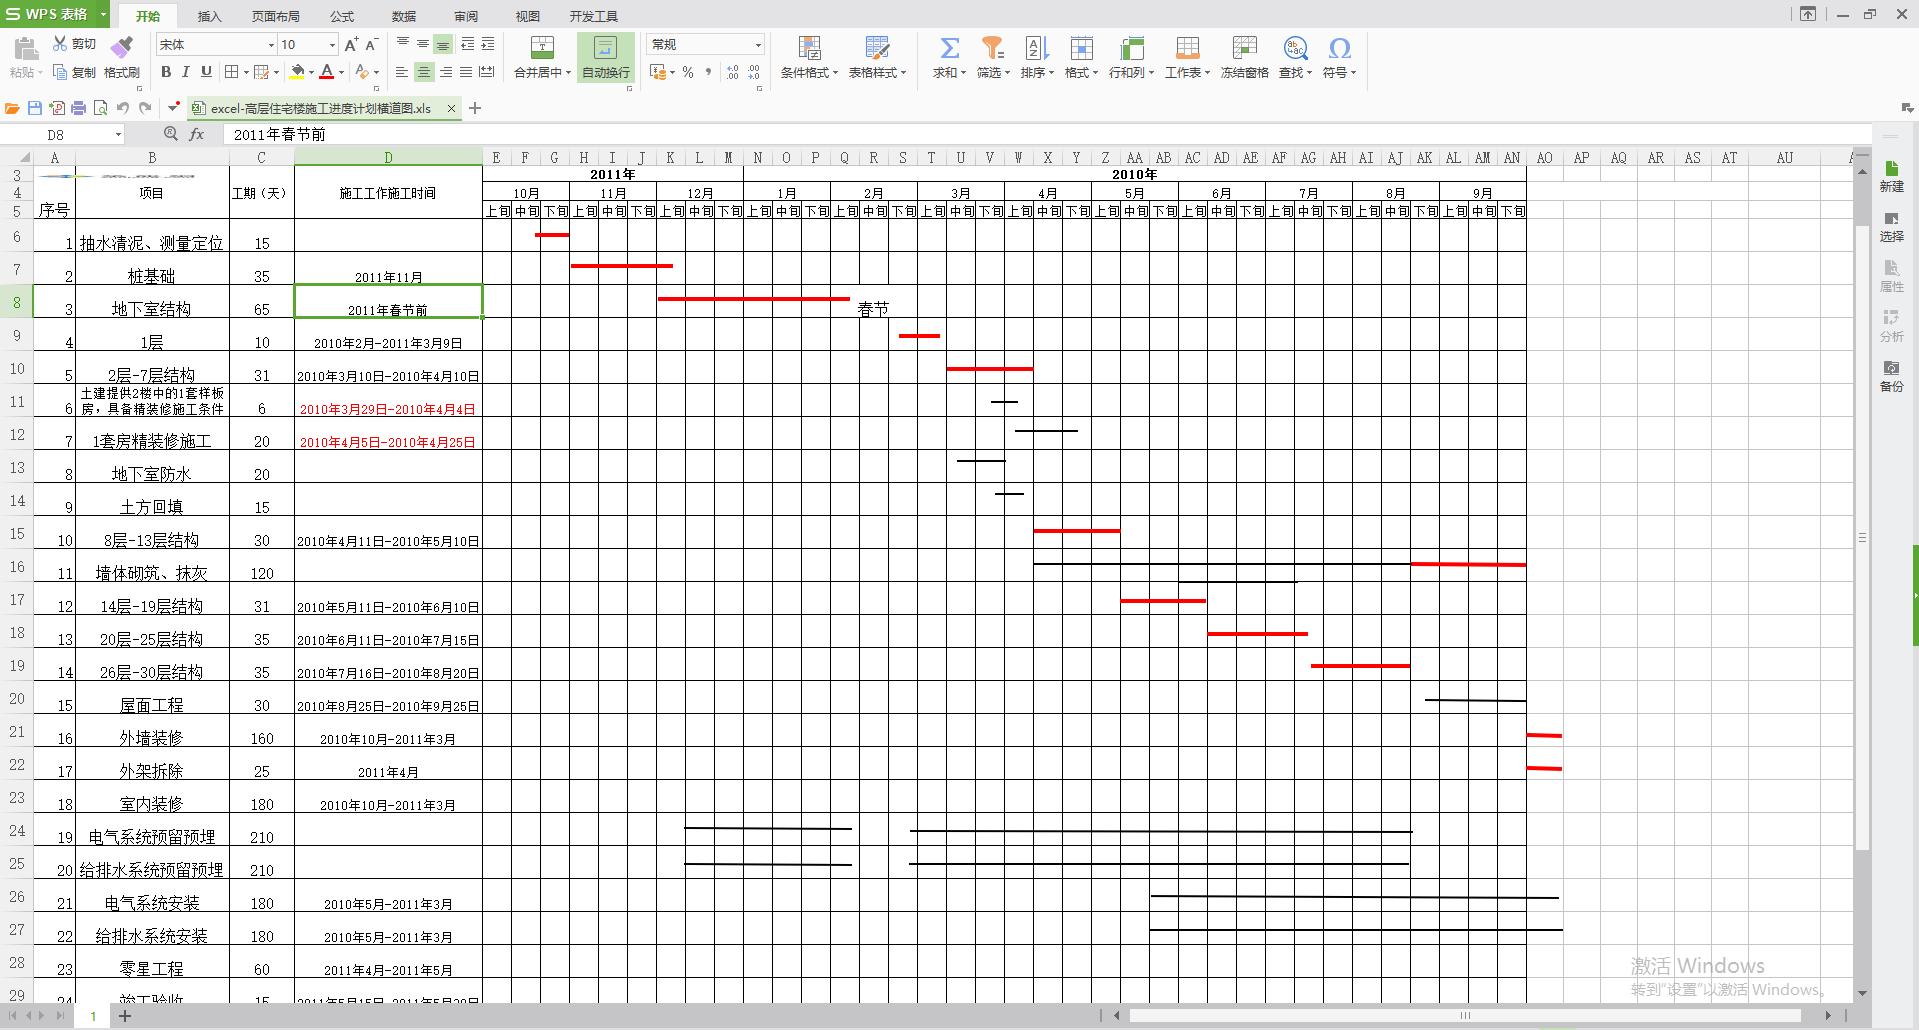Click the Sum (求和) sigma icon
This screenshot has height=1030, width=1919.
pos(949,48)
